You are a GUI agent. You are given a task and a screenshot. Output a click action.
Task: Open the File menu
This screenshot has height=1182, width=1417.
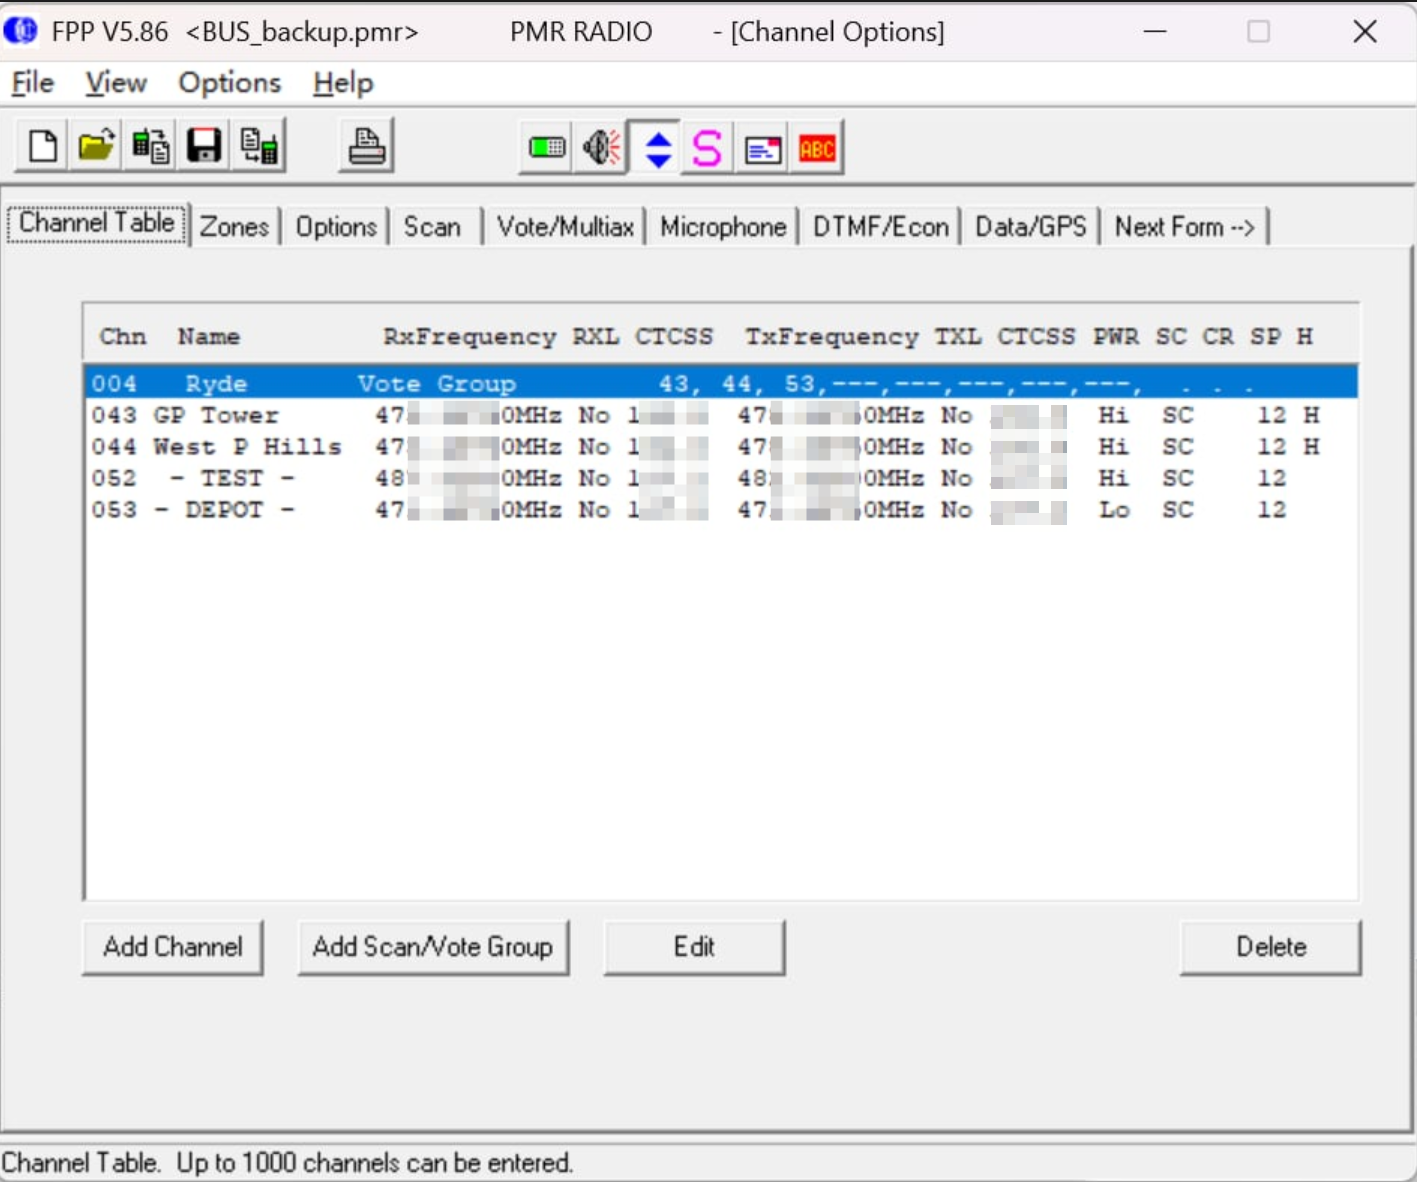tap(33, 83)
